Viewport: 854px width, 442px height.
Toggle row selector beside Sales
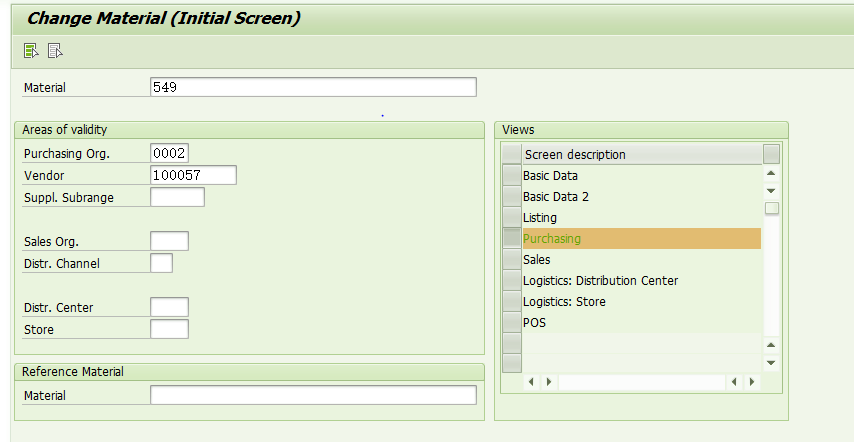512,260
